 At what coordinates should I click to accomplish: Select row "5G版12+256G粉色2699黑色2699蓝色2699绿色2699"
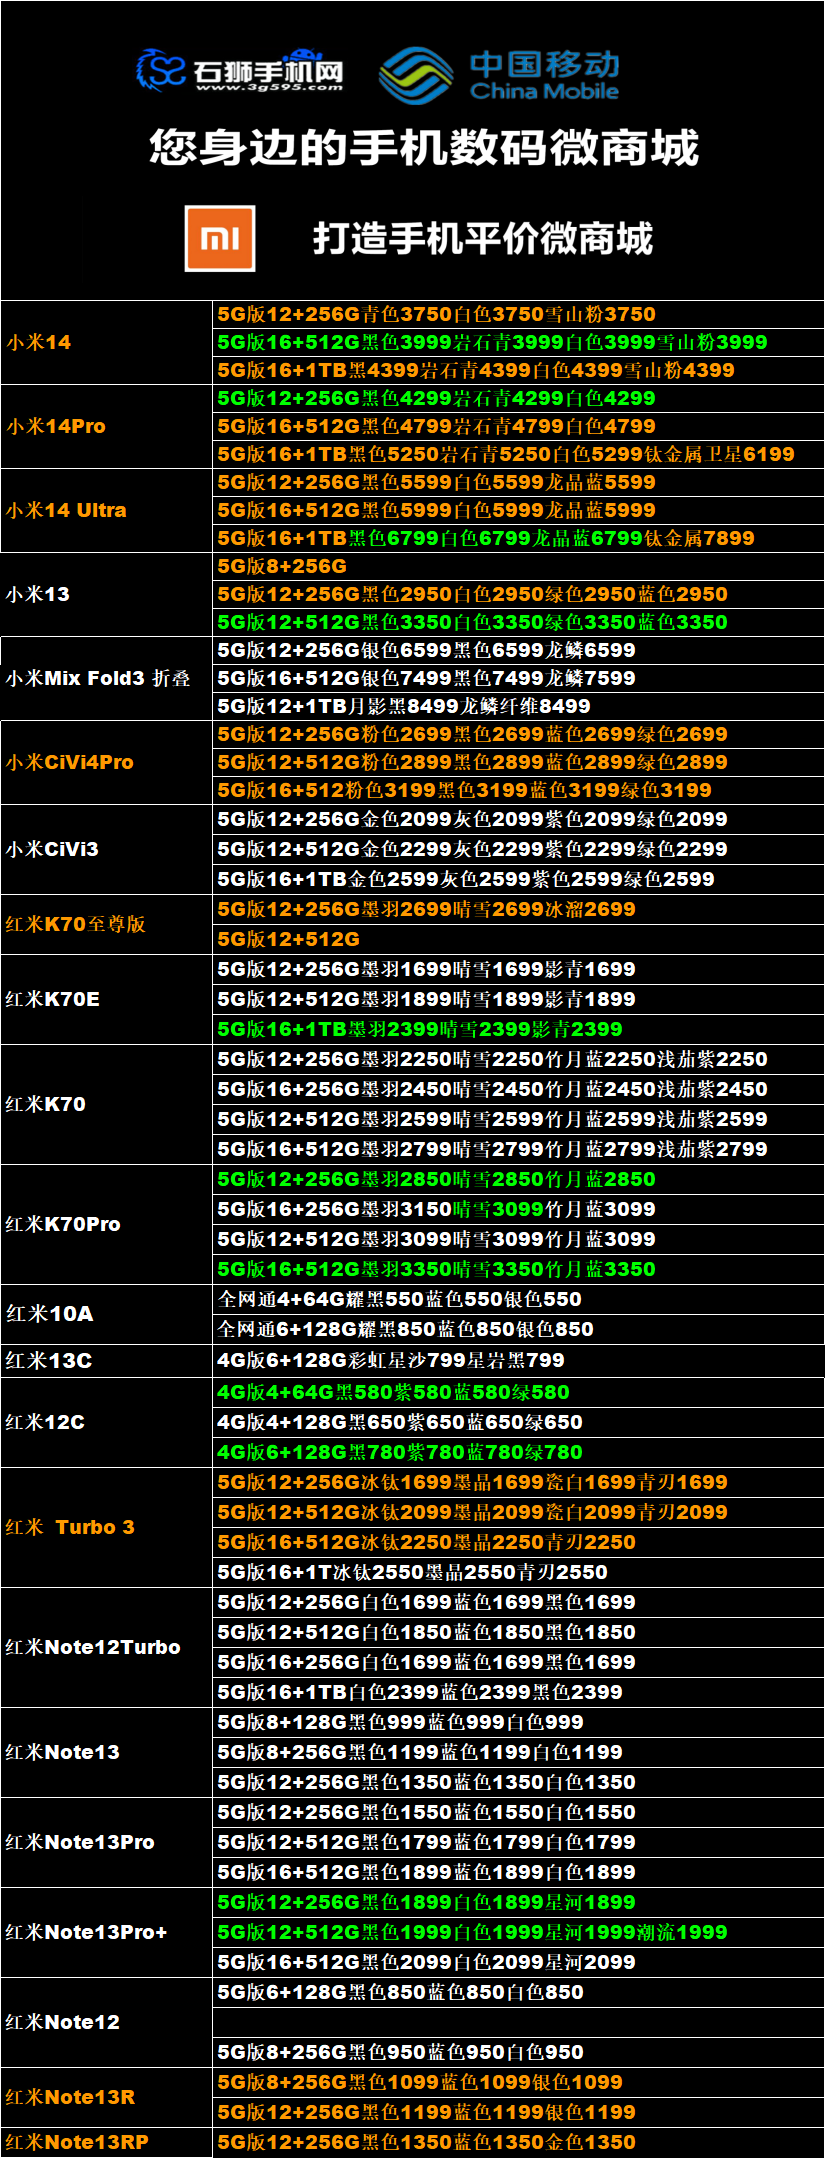coord(519,734)
